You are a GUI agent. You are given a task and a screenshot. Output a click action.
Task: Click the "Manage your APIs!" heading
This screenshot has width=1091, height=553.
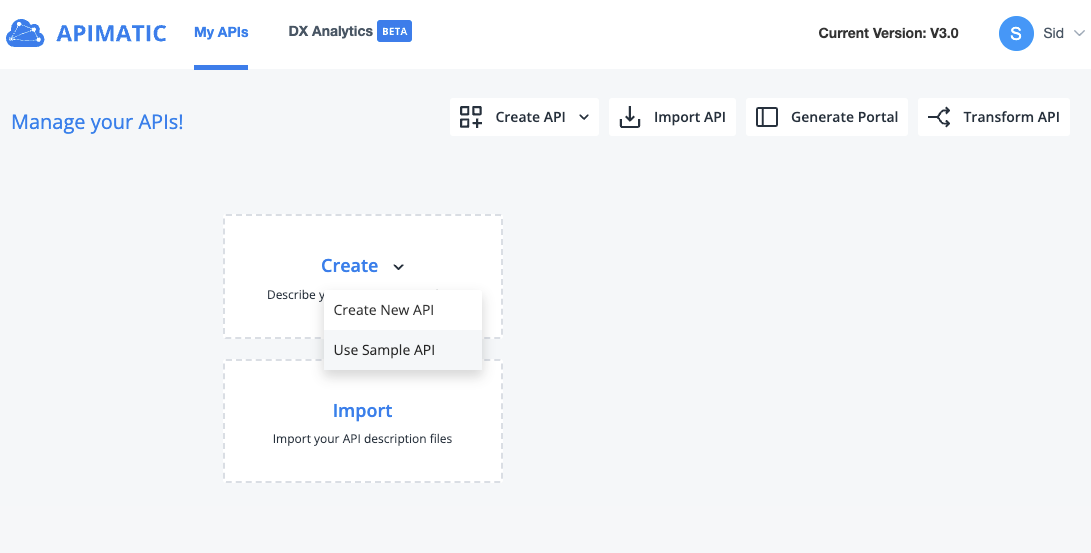pyautogui.click(x=97, y=122)
